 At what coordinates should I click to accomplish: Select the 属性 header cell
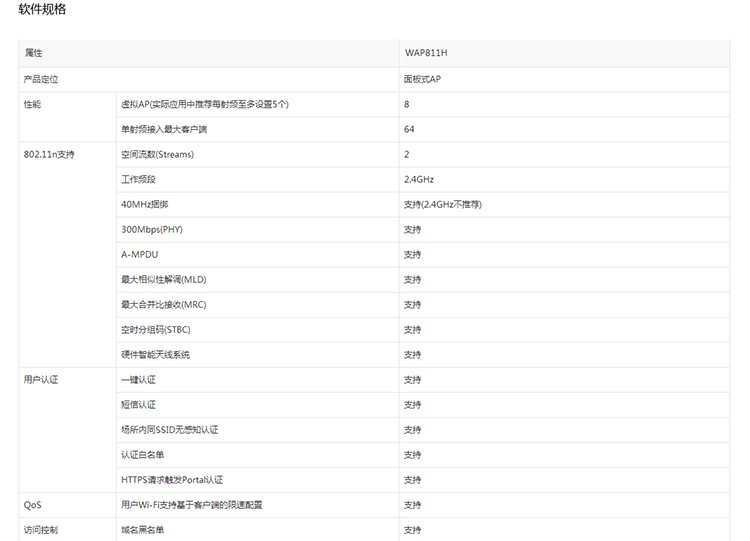[209, 53]
